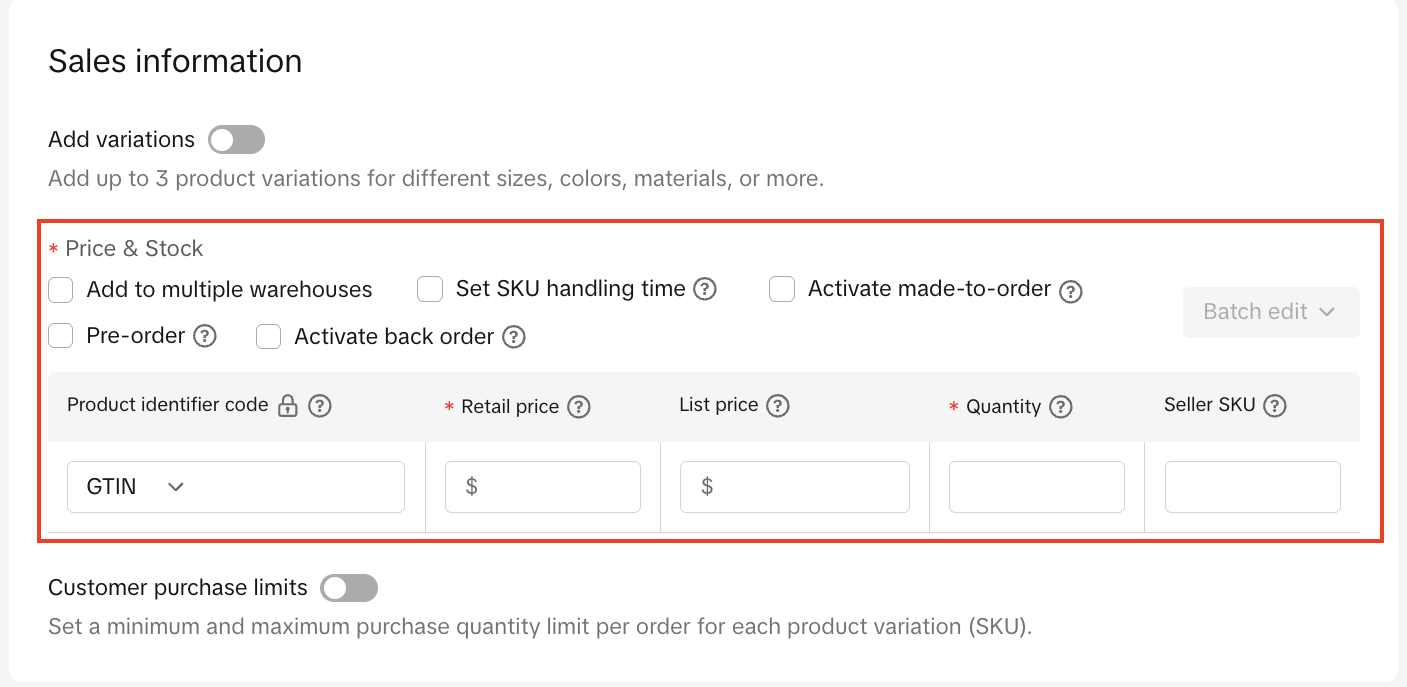This screenshot has height=687, width=1407.
Task: Enable the Add variations toggle
Action: 236,140
